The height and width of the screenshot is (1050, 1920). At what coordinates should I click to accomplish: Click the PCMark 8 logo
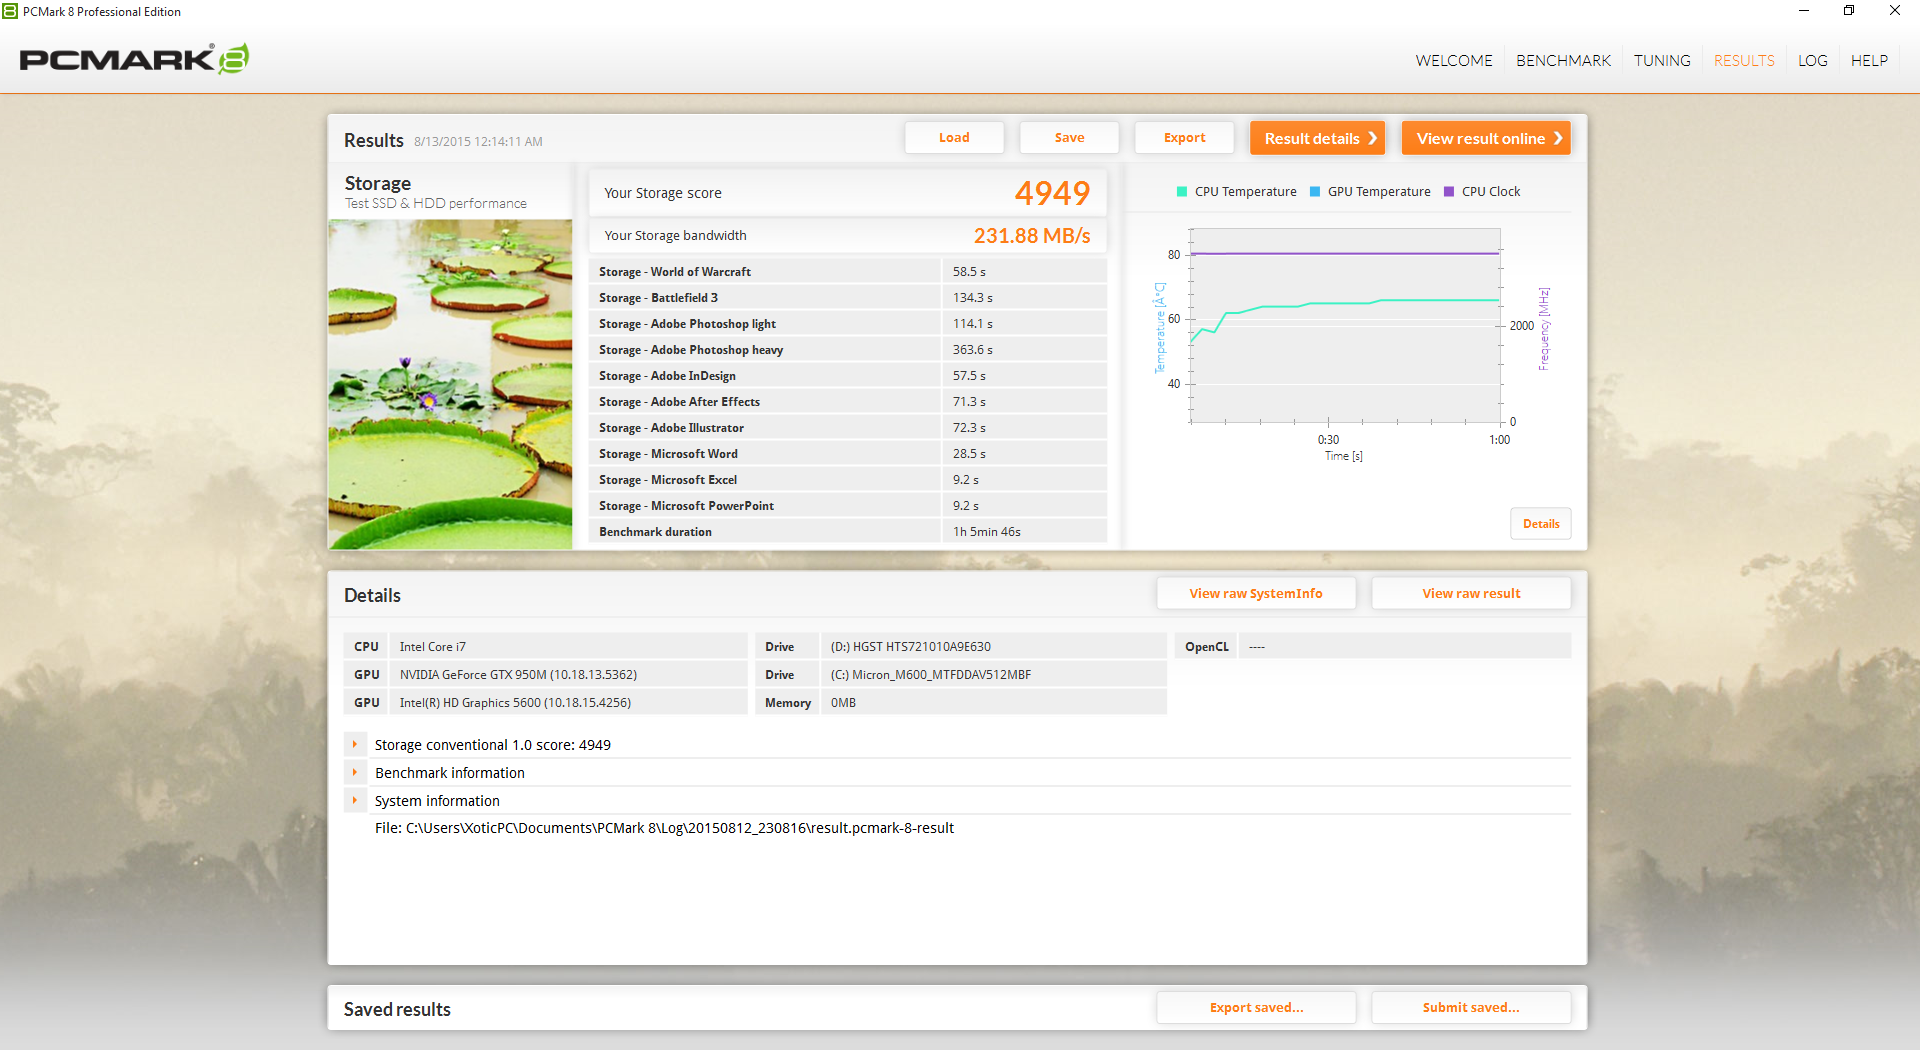point(134,59)
